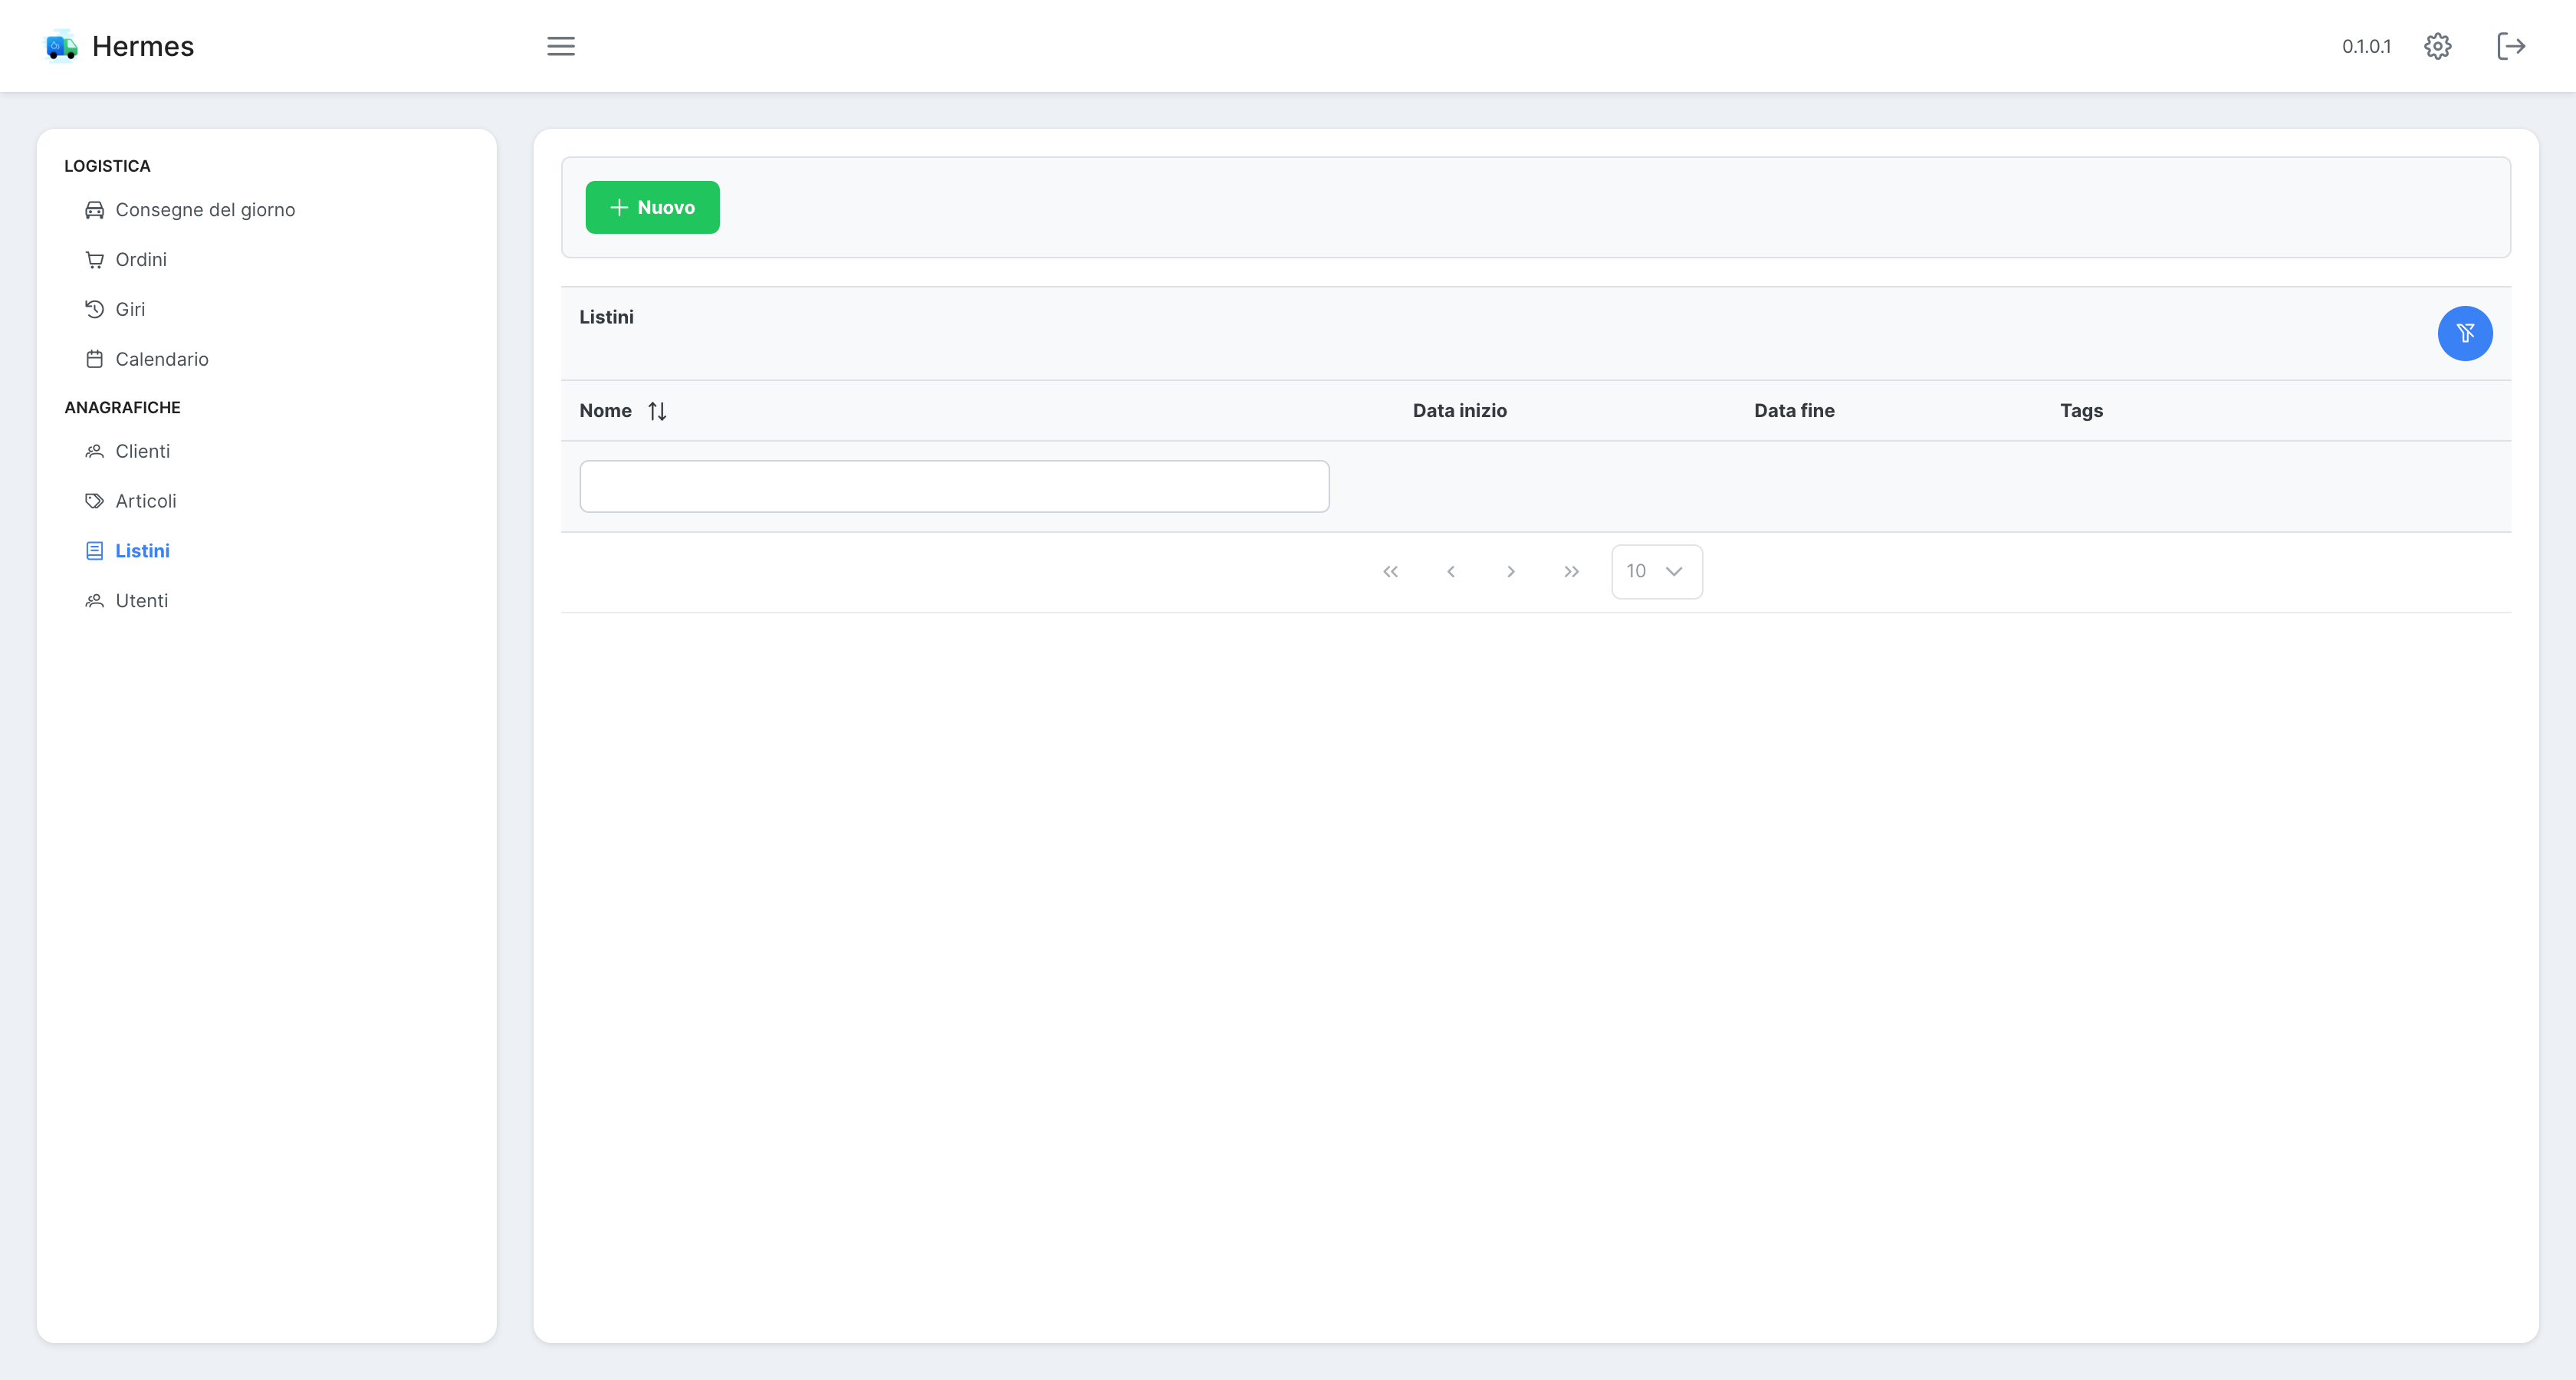
Task: Click the Hermes truck logo
Action: click(61, 46)
